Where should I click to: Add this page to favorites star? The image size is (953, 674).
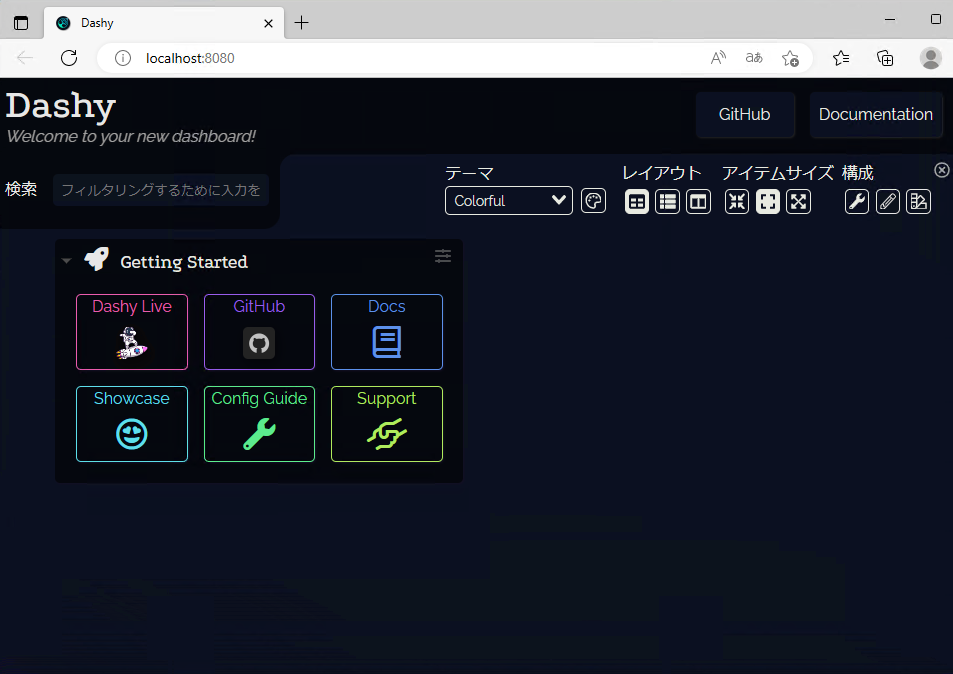point(790,58)
